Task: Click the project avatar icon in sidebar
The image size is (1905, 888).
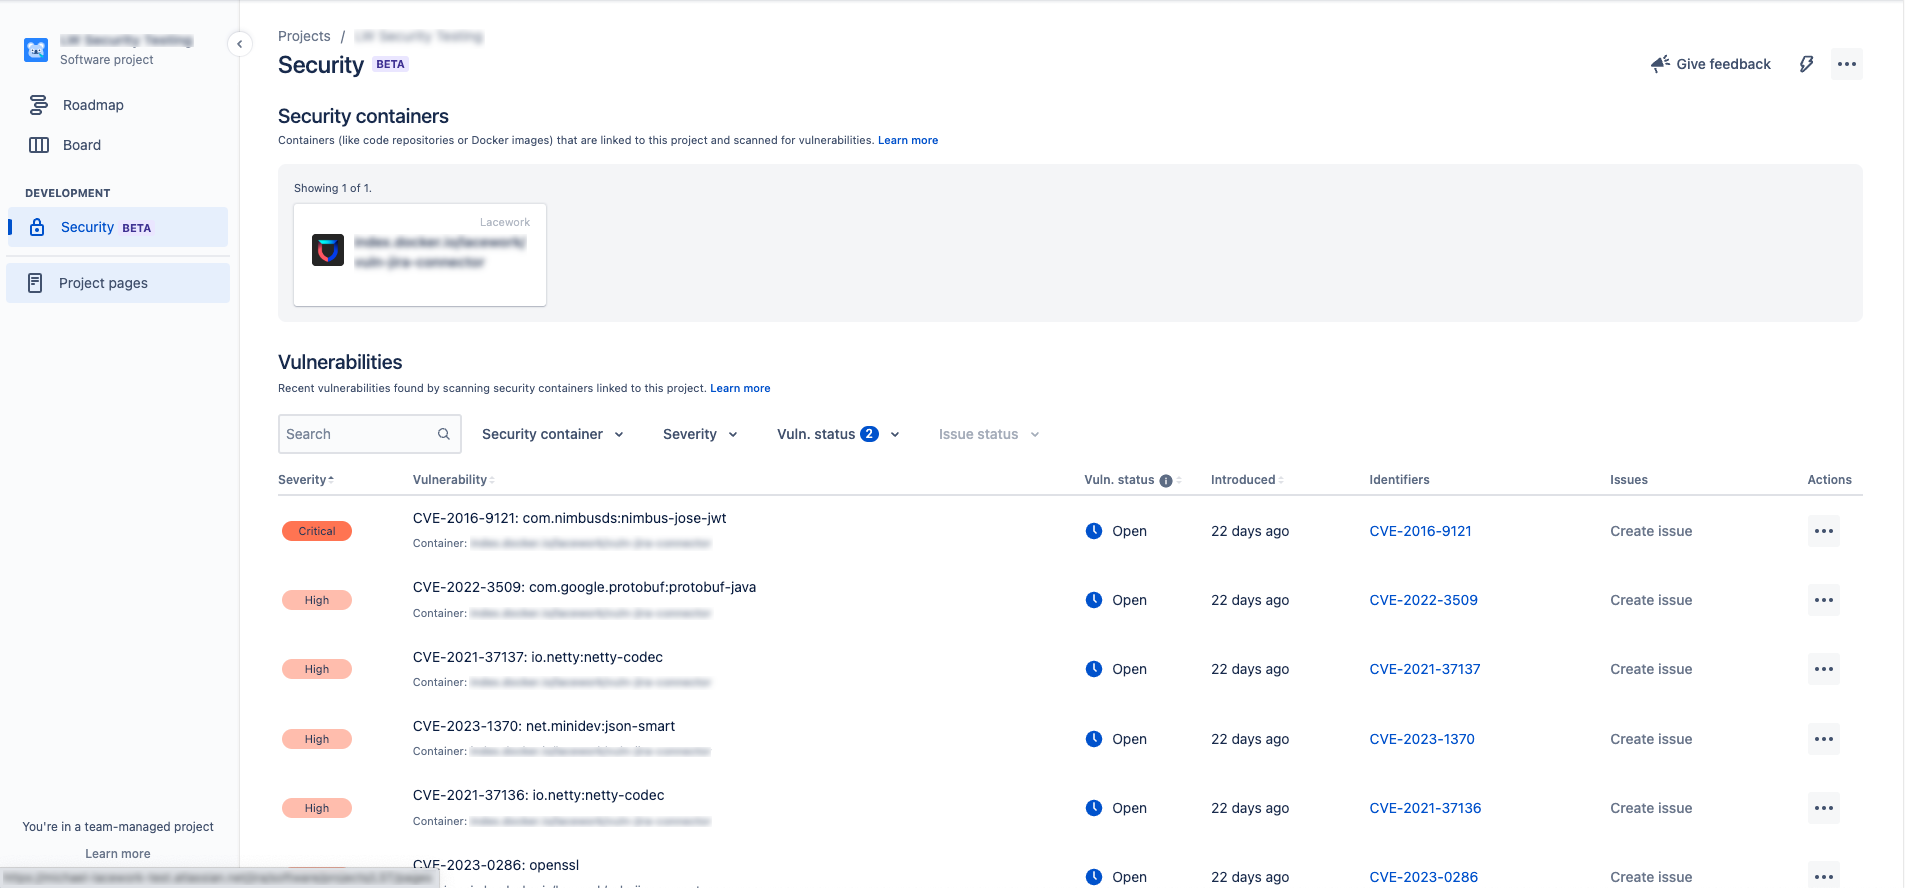Action: point(36,50)
